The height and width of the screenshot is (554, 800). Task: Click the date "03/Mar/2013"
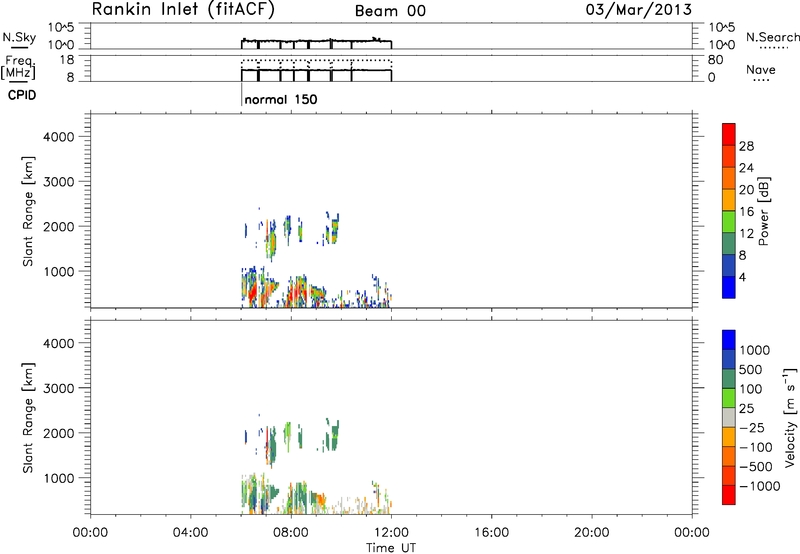point(638,10)
